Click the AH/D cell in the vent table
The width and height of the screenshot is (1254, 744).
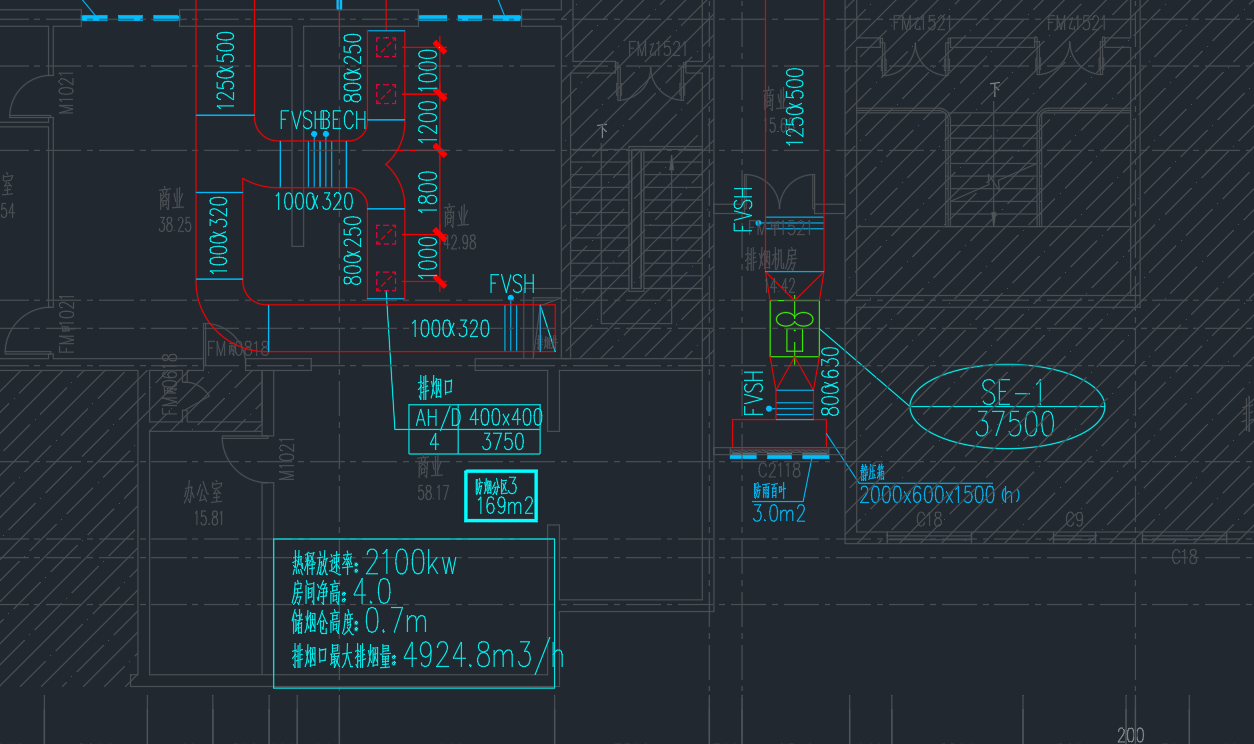tap(436, 418)
